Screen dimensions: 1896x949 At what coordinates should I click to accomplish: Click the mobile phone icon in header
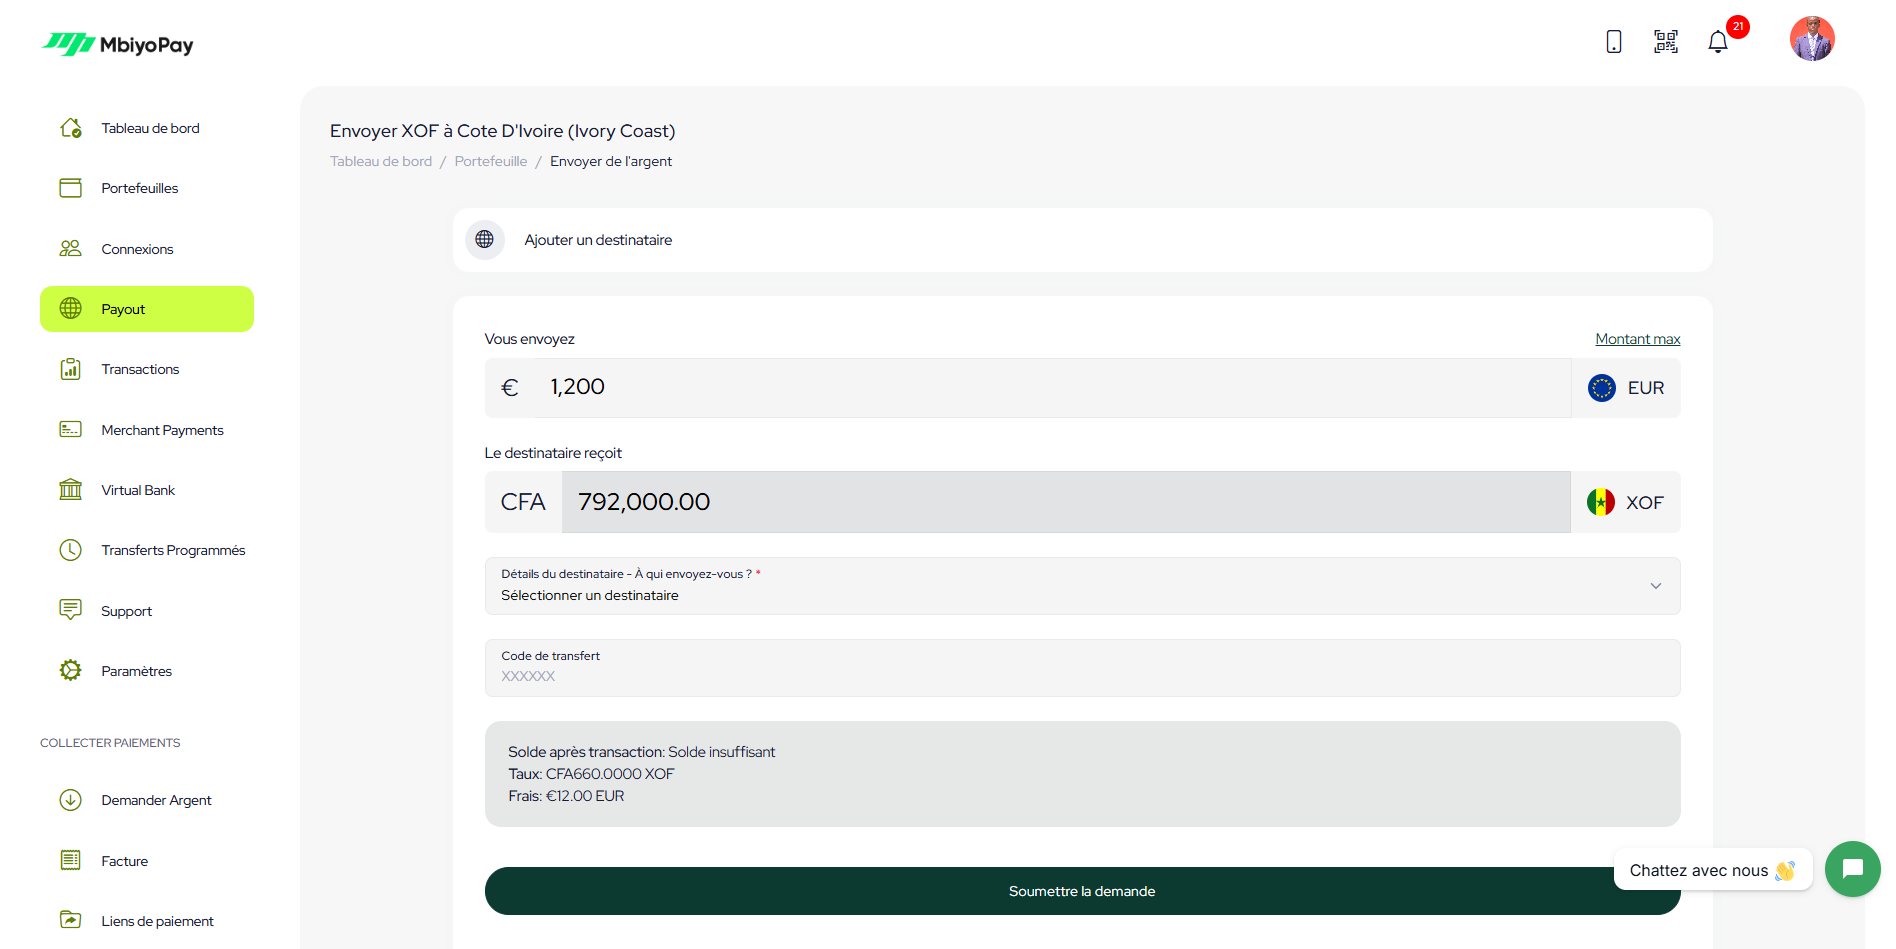point(1613,41)
